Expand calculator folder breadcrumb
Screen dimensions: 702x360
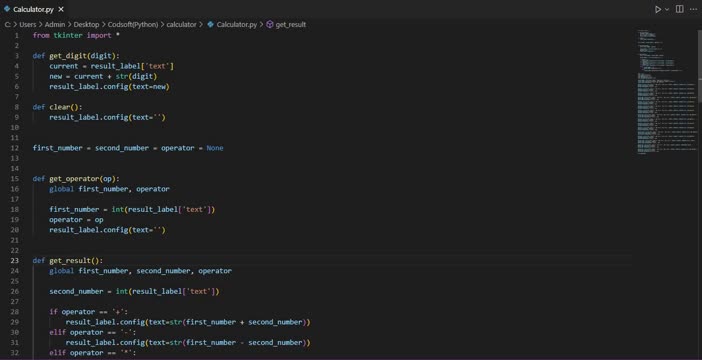181,25
